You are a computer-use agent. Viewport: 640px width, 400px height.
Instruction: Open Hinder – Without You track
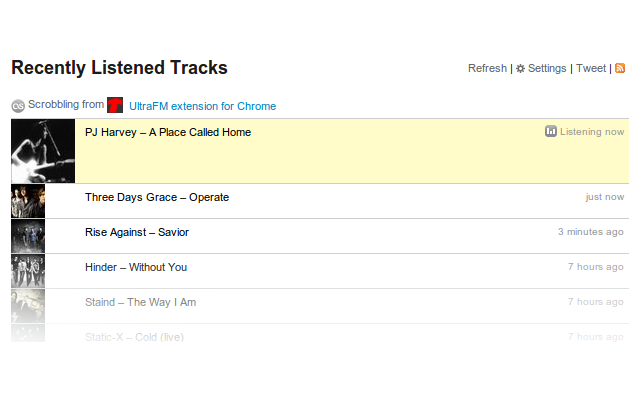[136, 267]
